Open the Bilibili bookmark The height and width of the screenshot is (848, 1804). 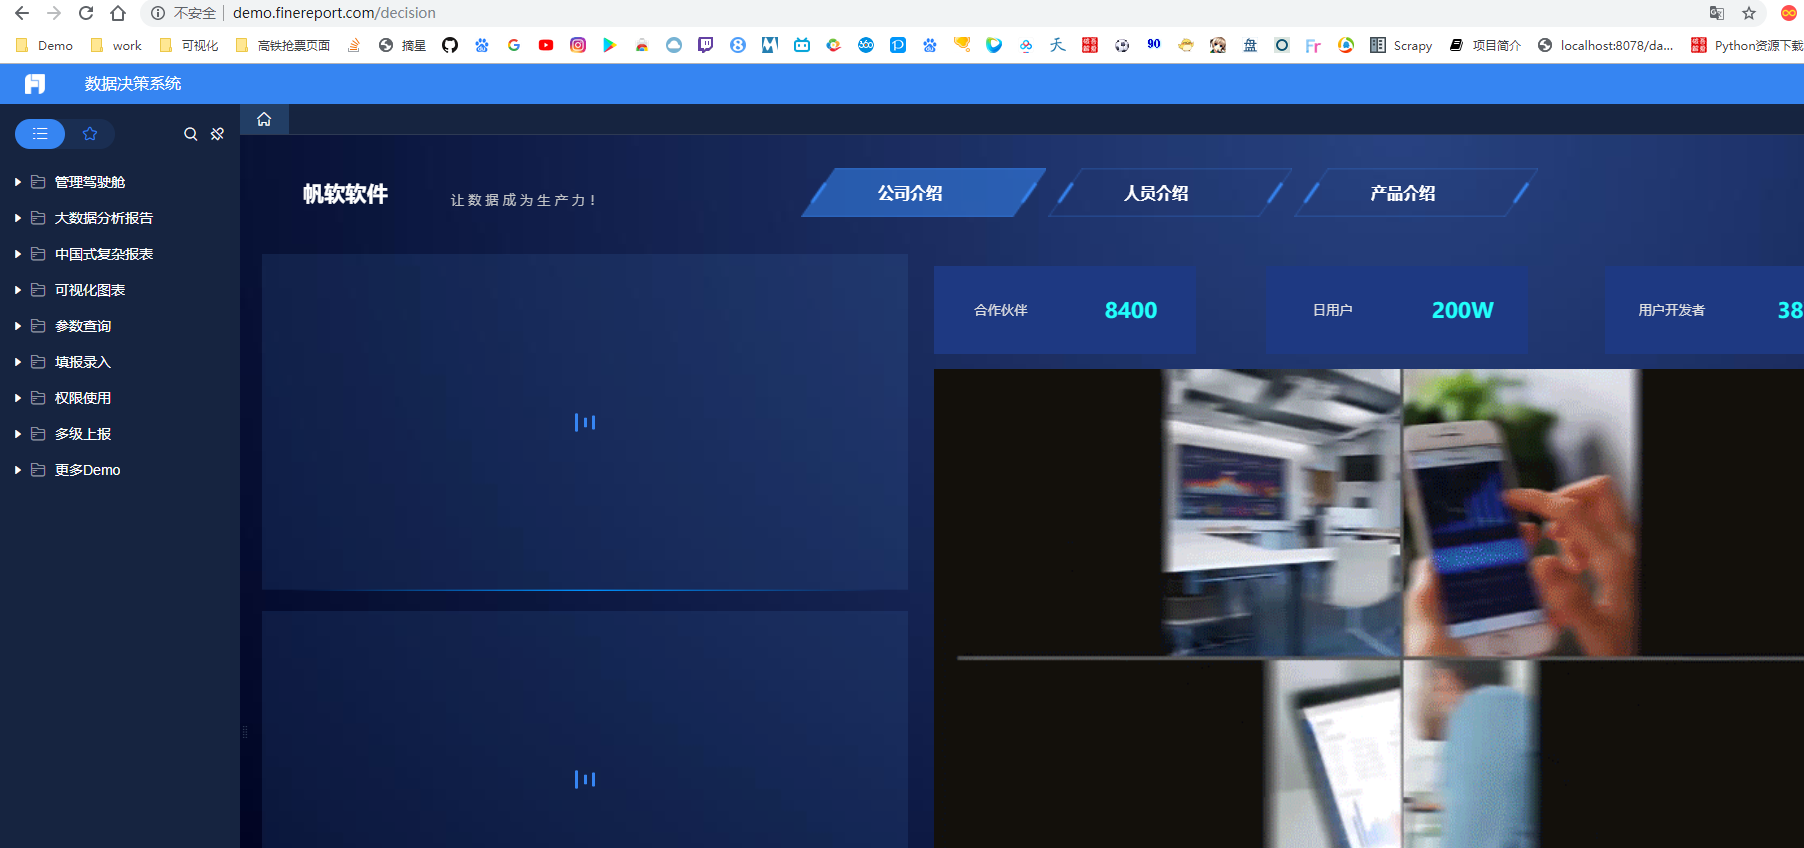(802, 45)
